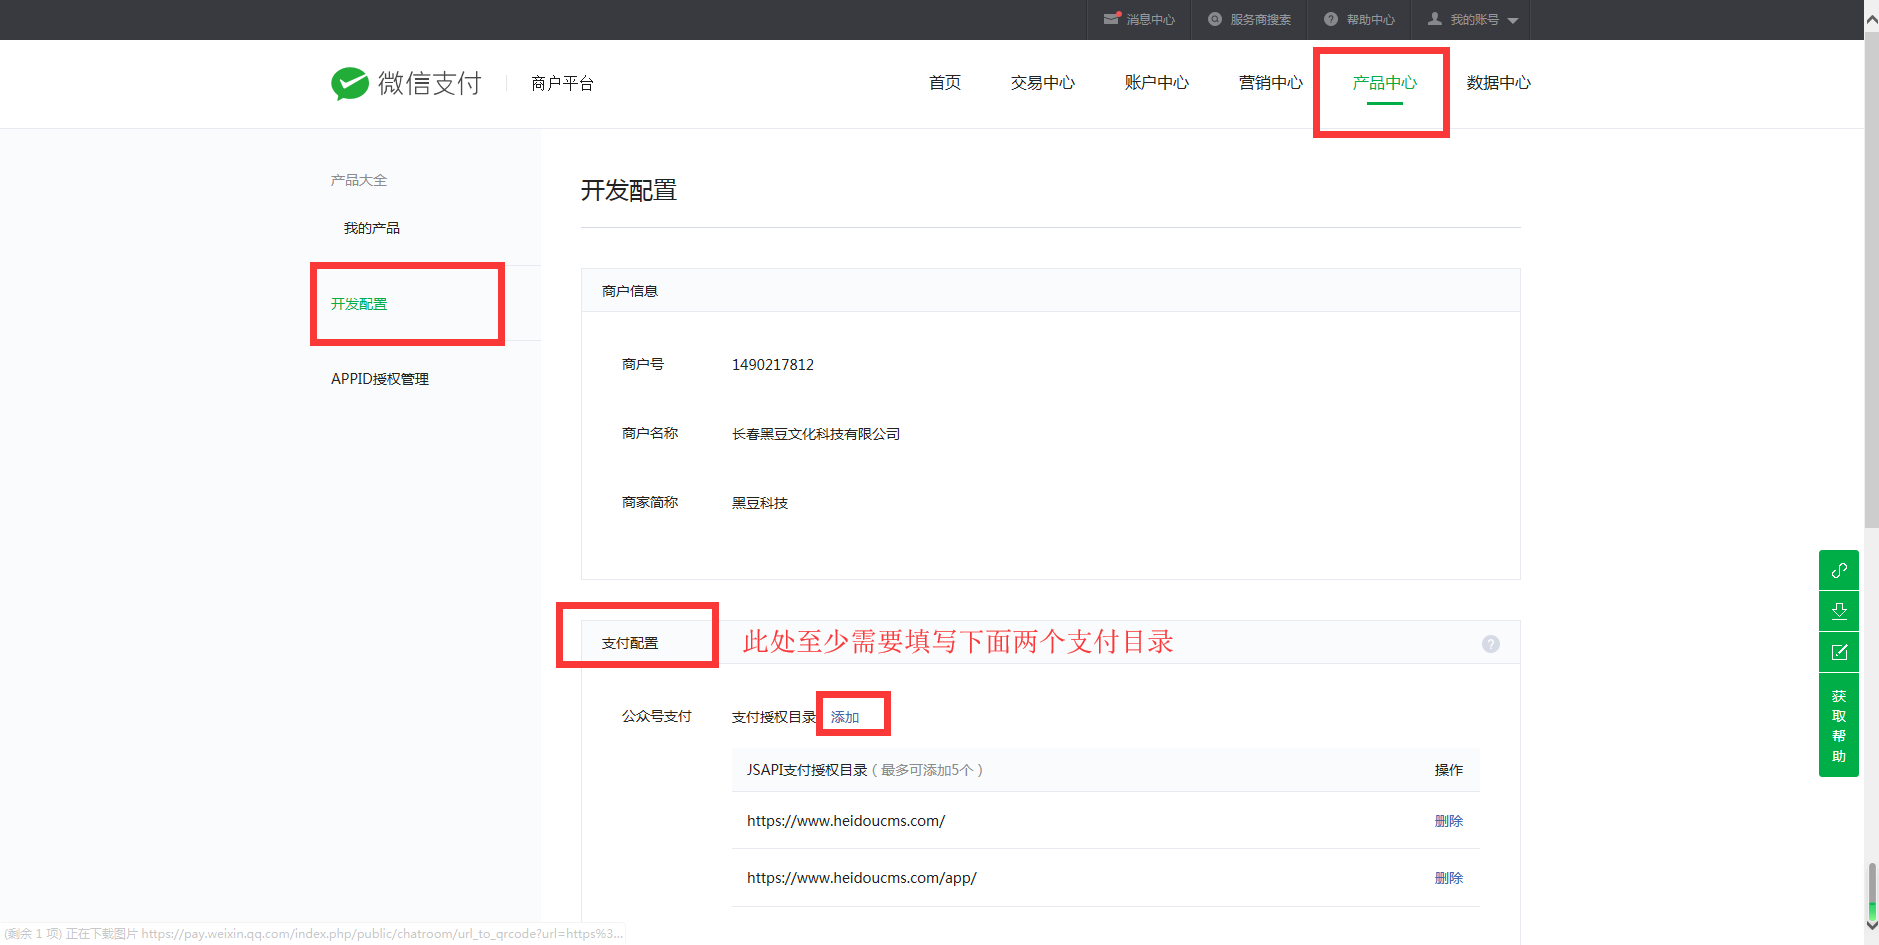
Task: Click the https://www.heidoucms.com/app/ URL text
Action: point(862,878)
